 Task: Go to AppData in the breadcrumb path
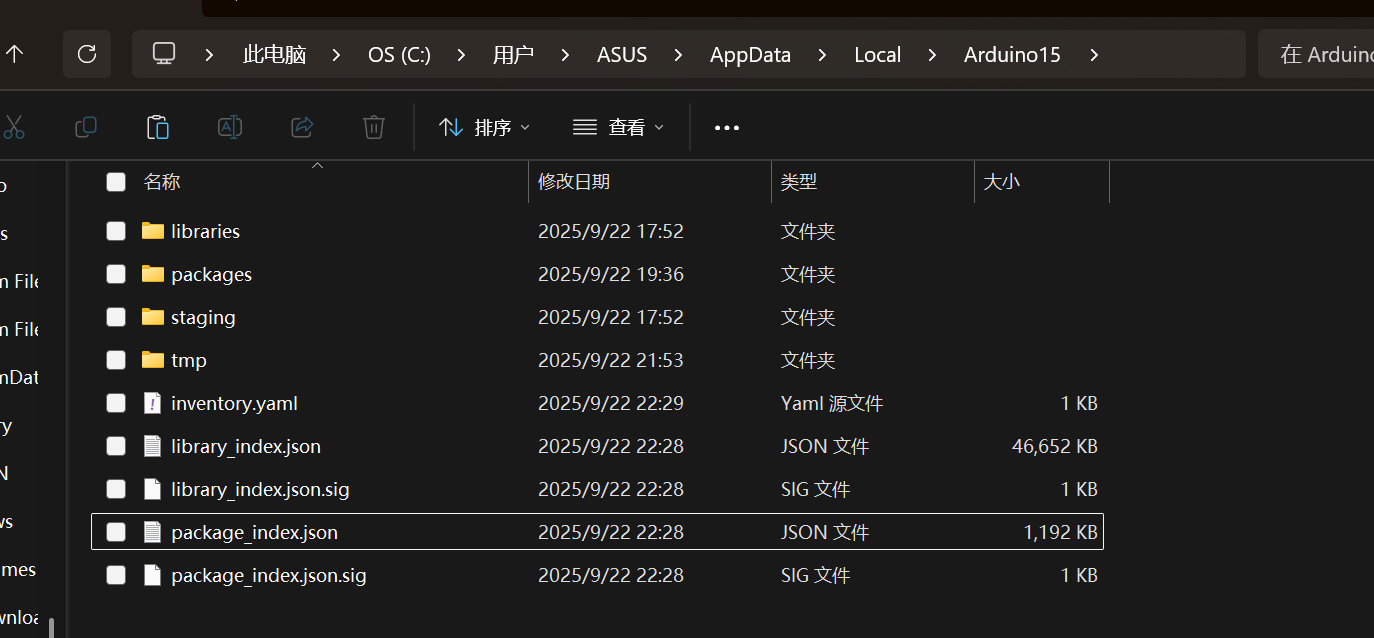(750, 55)
